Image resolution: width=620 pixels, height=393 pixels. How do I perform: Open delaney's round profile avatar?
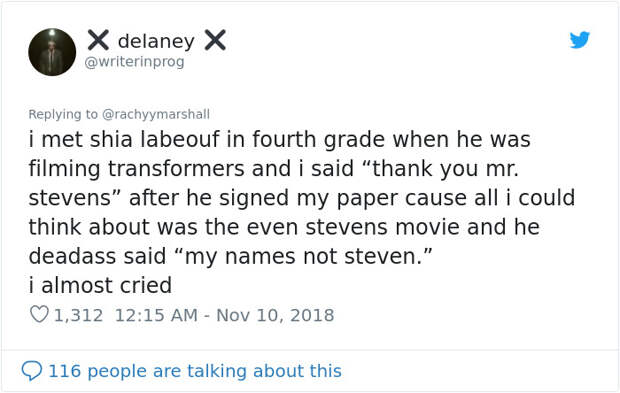tap(52, 52)
